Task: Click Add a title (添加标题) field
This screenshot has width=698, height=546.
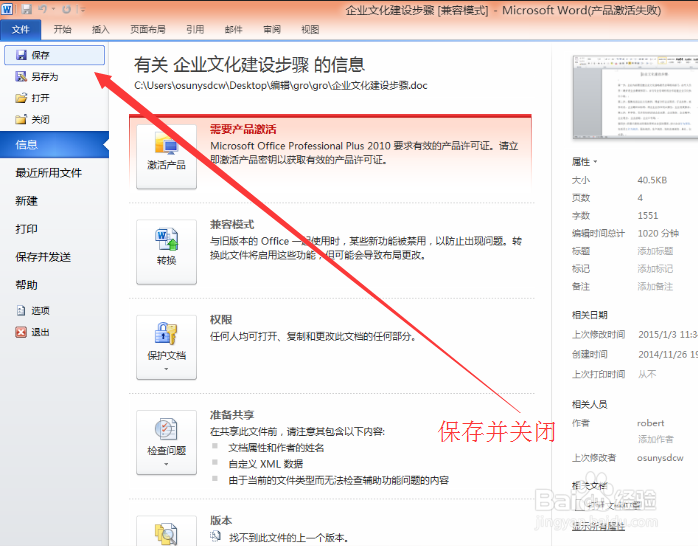Action: point(655,251)
